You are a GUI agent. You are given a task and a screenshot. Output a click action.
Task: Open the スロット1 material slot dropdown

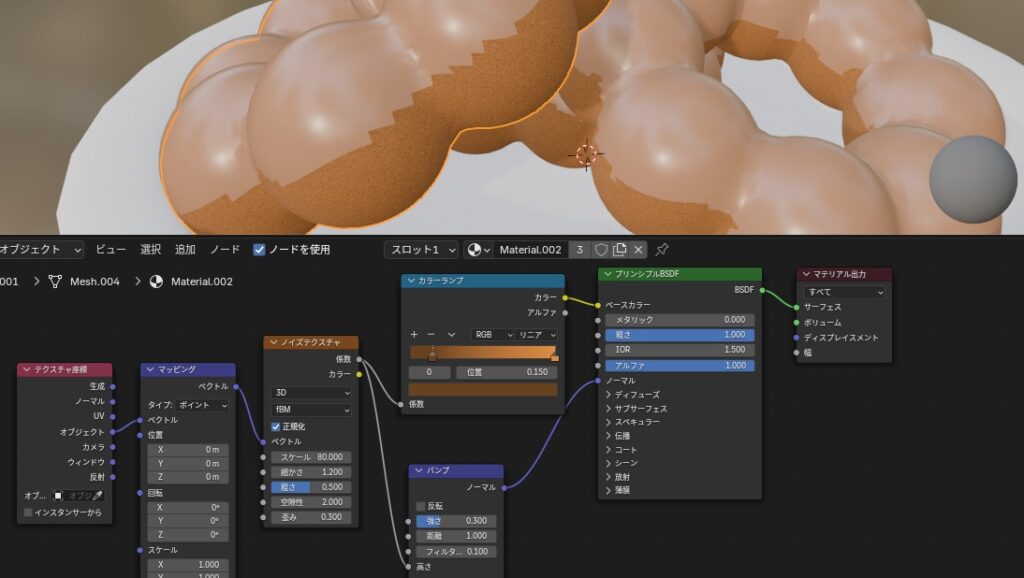pyautogui.click(x=422, y=249)
